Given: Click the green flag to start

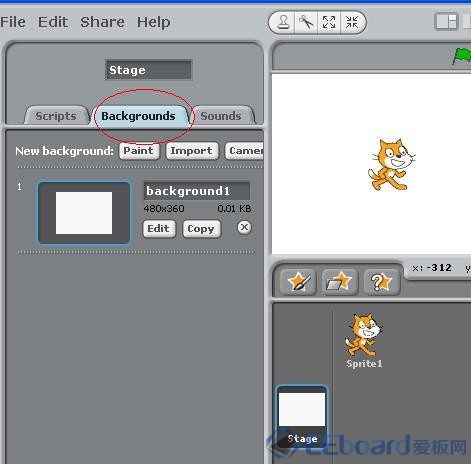Looking at the screenshot, I should click(462, 56).
